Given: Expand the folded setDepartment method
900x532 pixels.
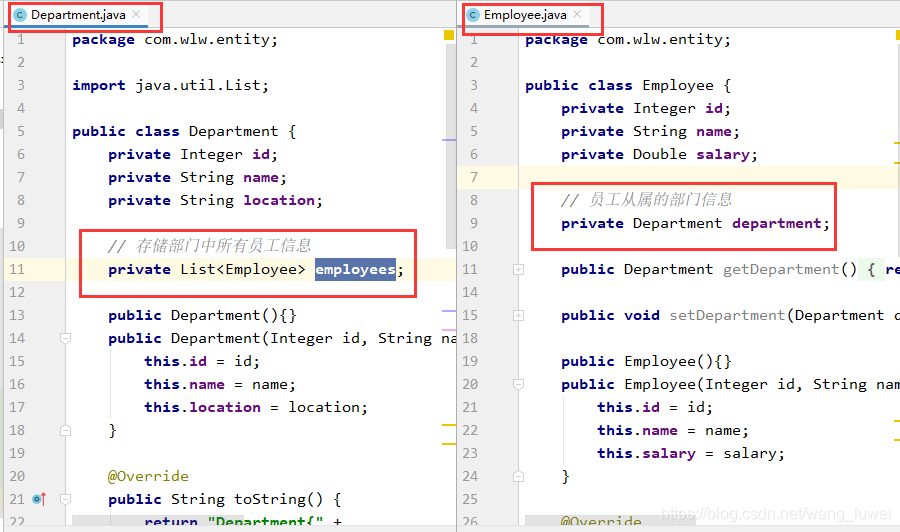Looking at the screenshot, I should click(x=518, y=316).
